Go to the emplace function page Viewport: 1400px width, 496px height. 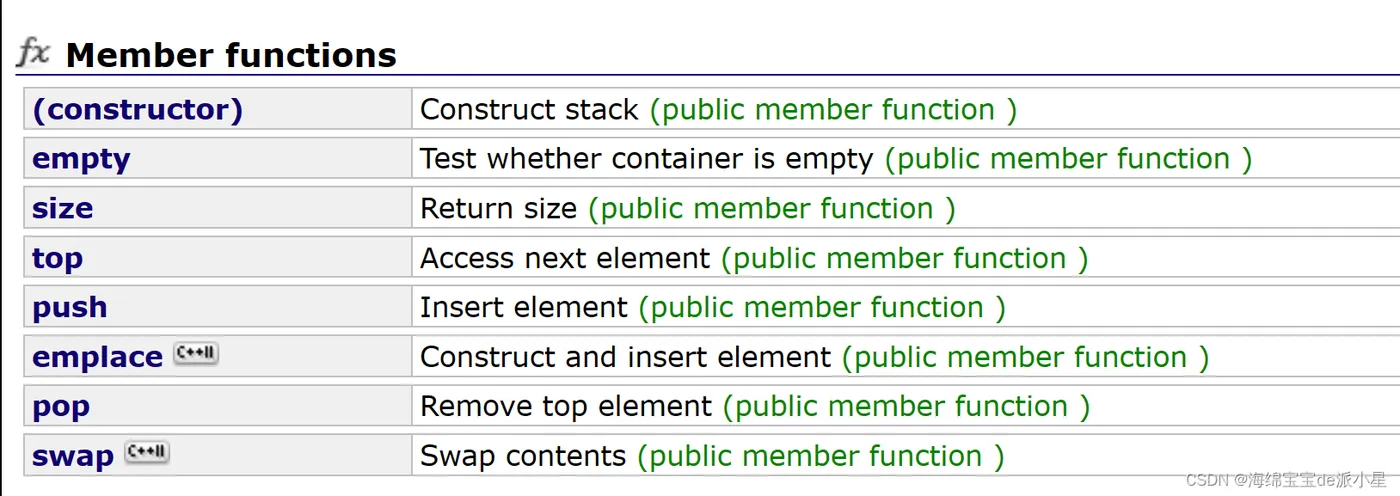(x=97, y=357)
